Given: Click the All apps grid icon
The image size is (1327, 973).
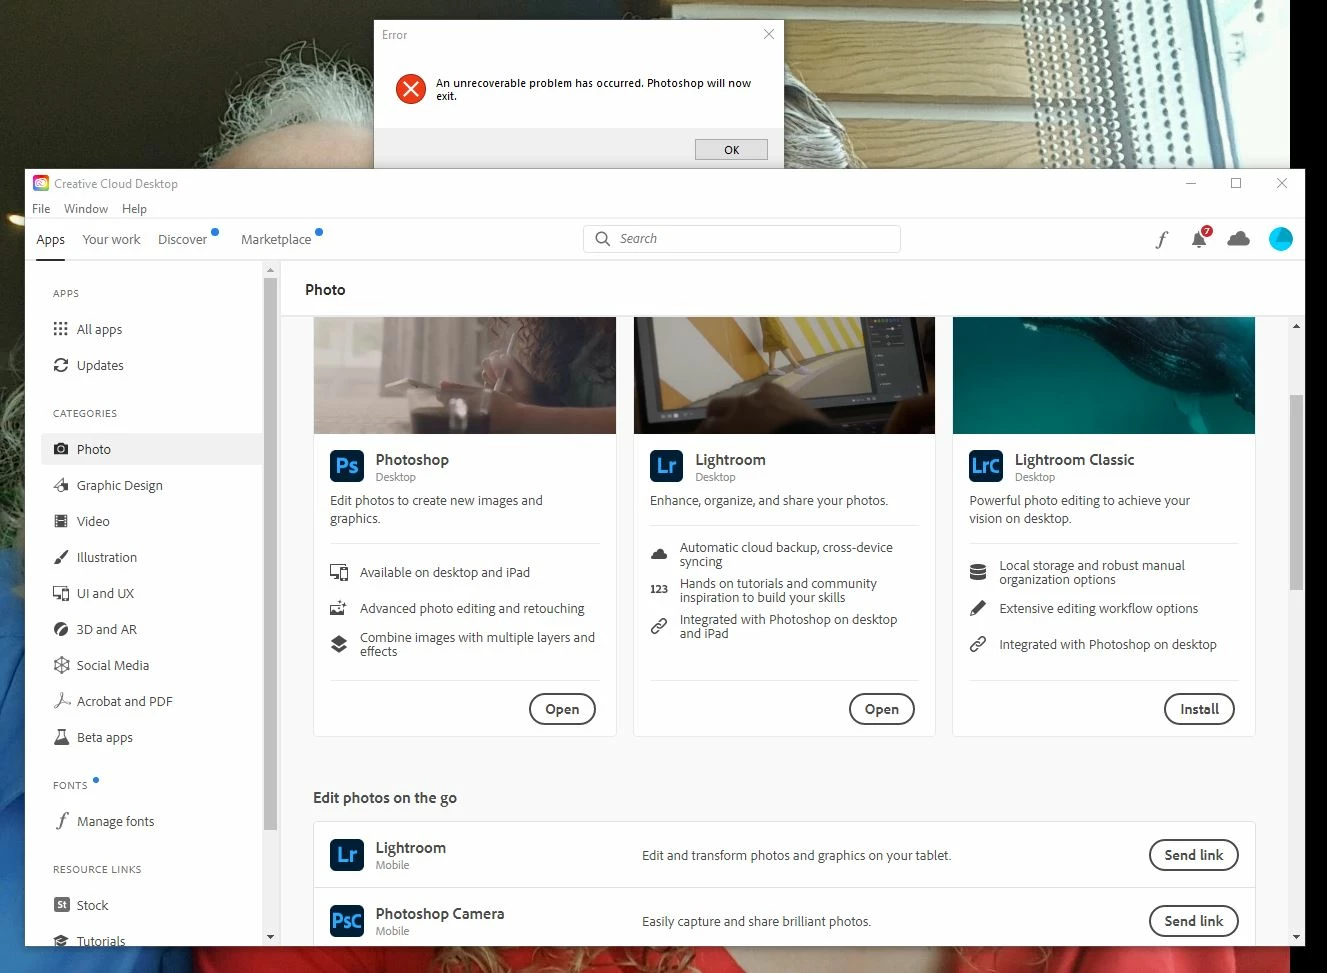Looking at the screenshot, I should 61,329.
